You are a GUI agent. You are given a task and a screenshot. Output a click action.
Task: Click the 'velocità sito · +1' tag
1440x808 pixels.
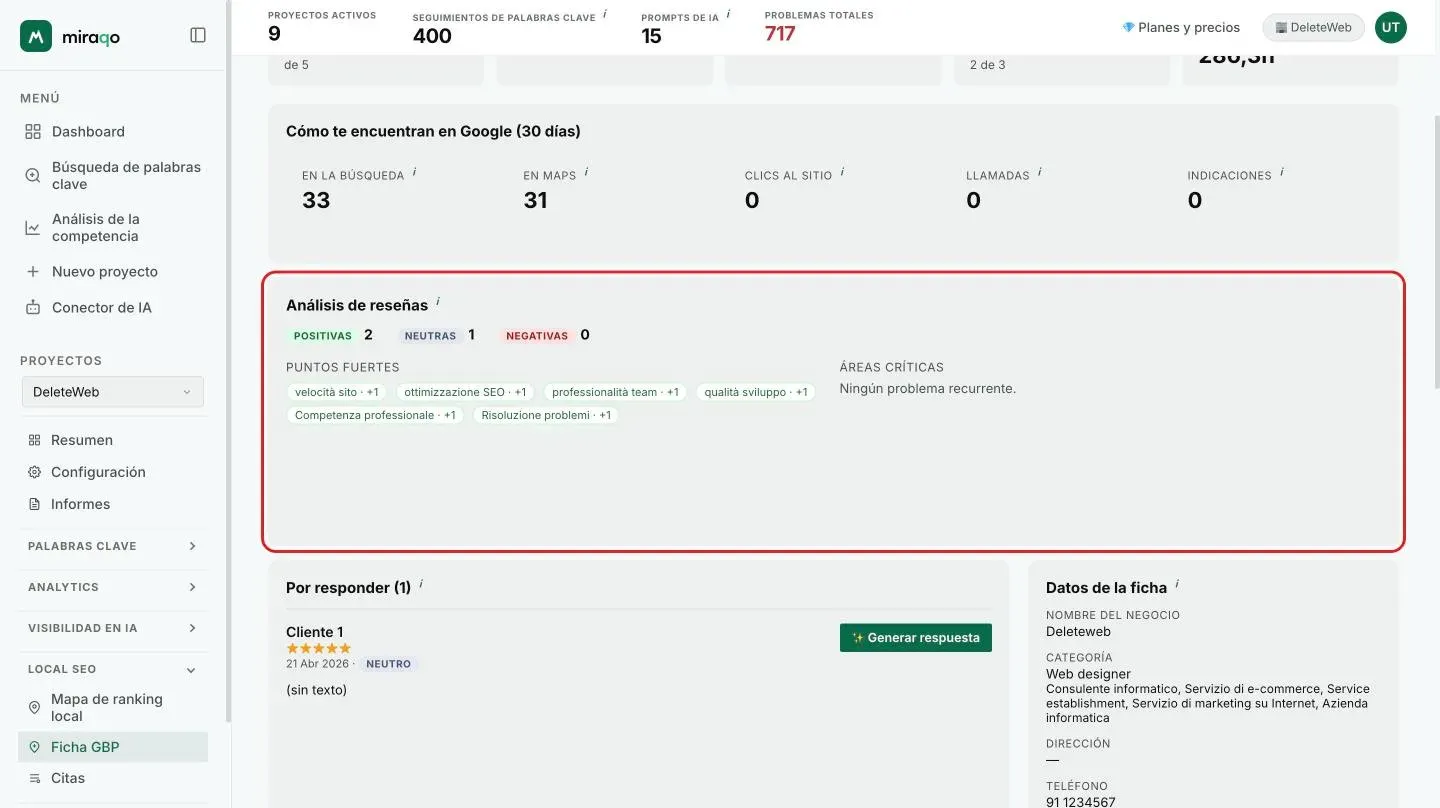(x=336, y=392)
